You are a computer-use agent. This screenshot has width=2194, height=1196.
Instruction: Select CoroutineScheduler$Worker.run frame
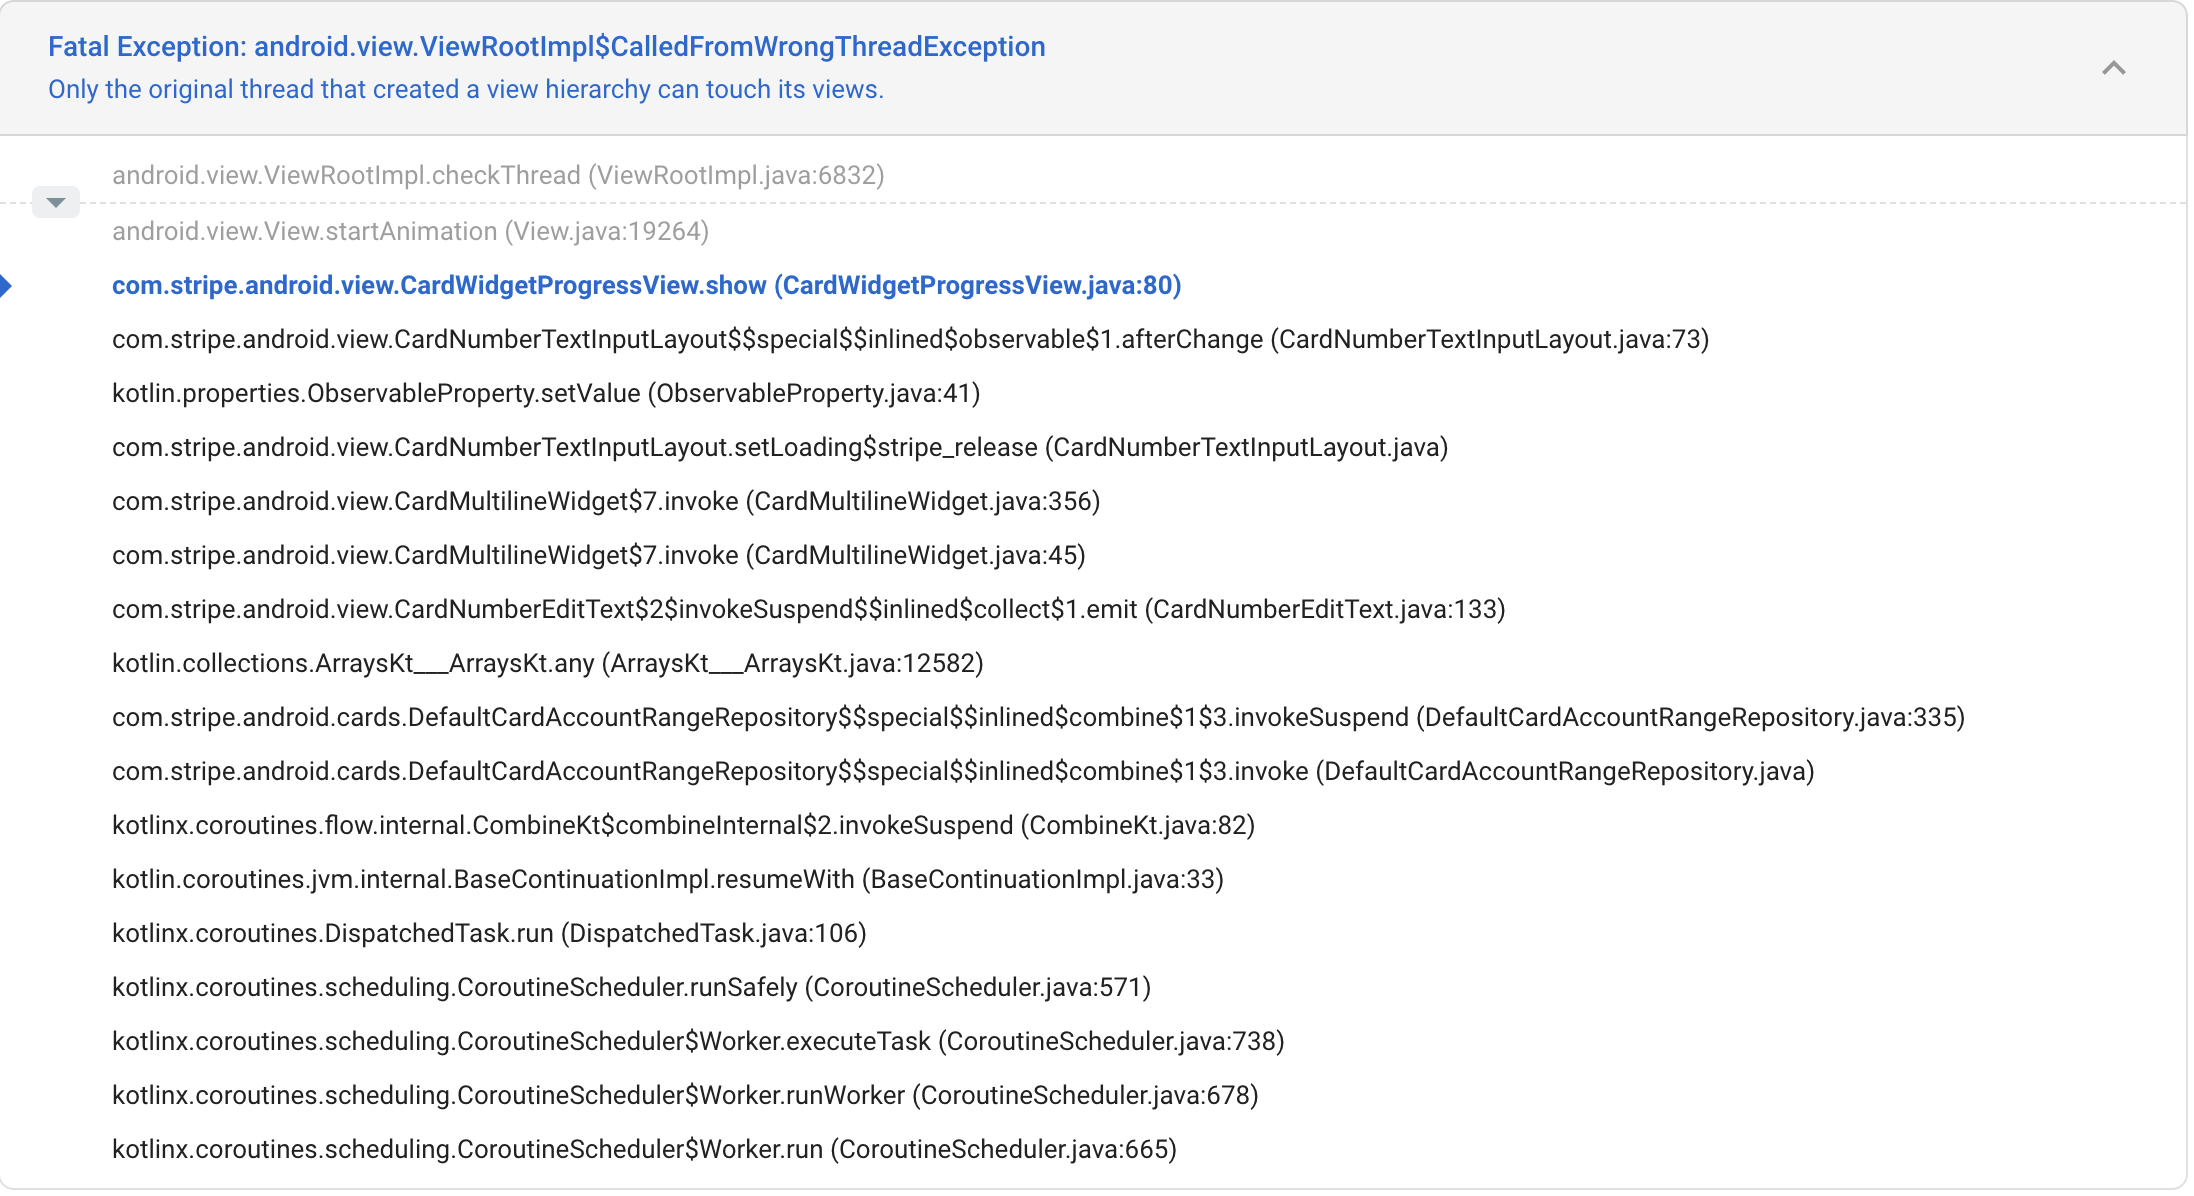tap(644, 1149)
